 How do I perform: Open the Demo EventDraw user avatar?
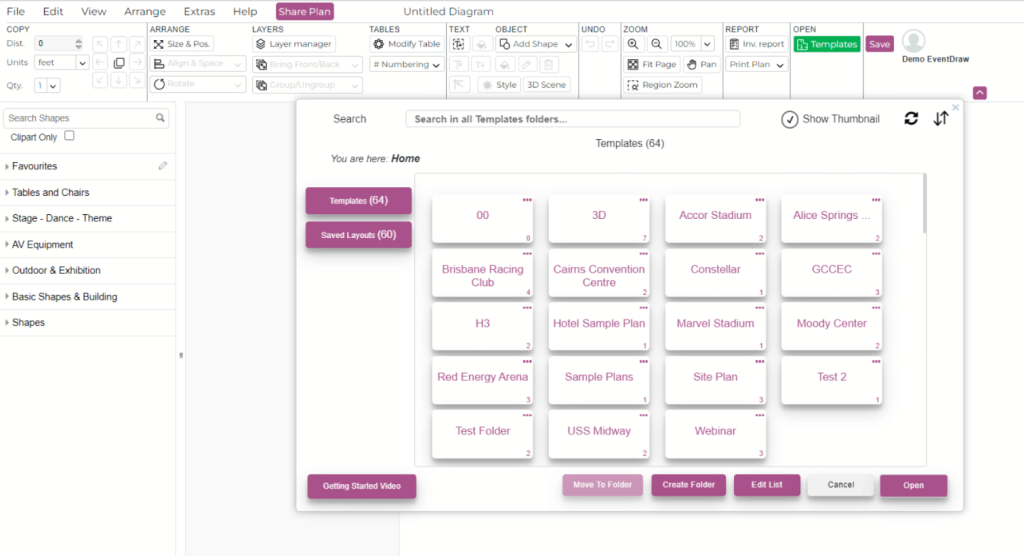tap(914, 41)
